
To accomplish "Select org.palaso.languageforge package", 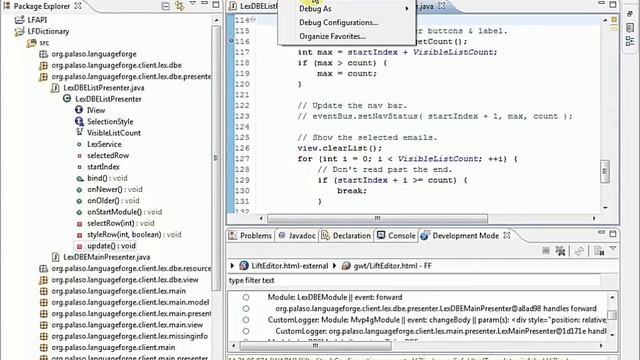I will click(x=94, y=54).
